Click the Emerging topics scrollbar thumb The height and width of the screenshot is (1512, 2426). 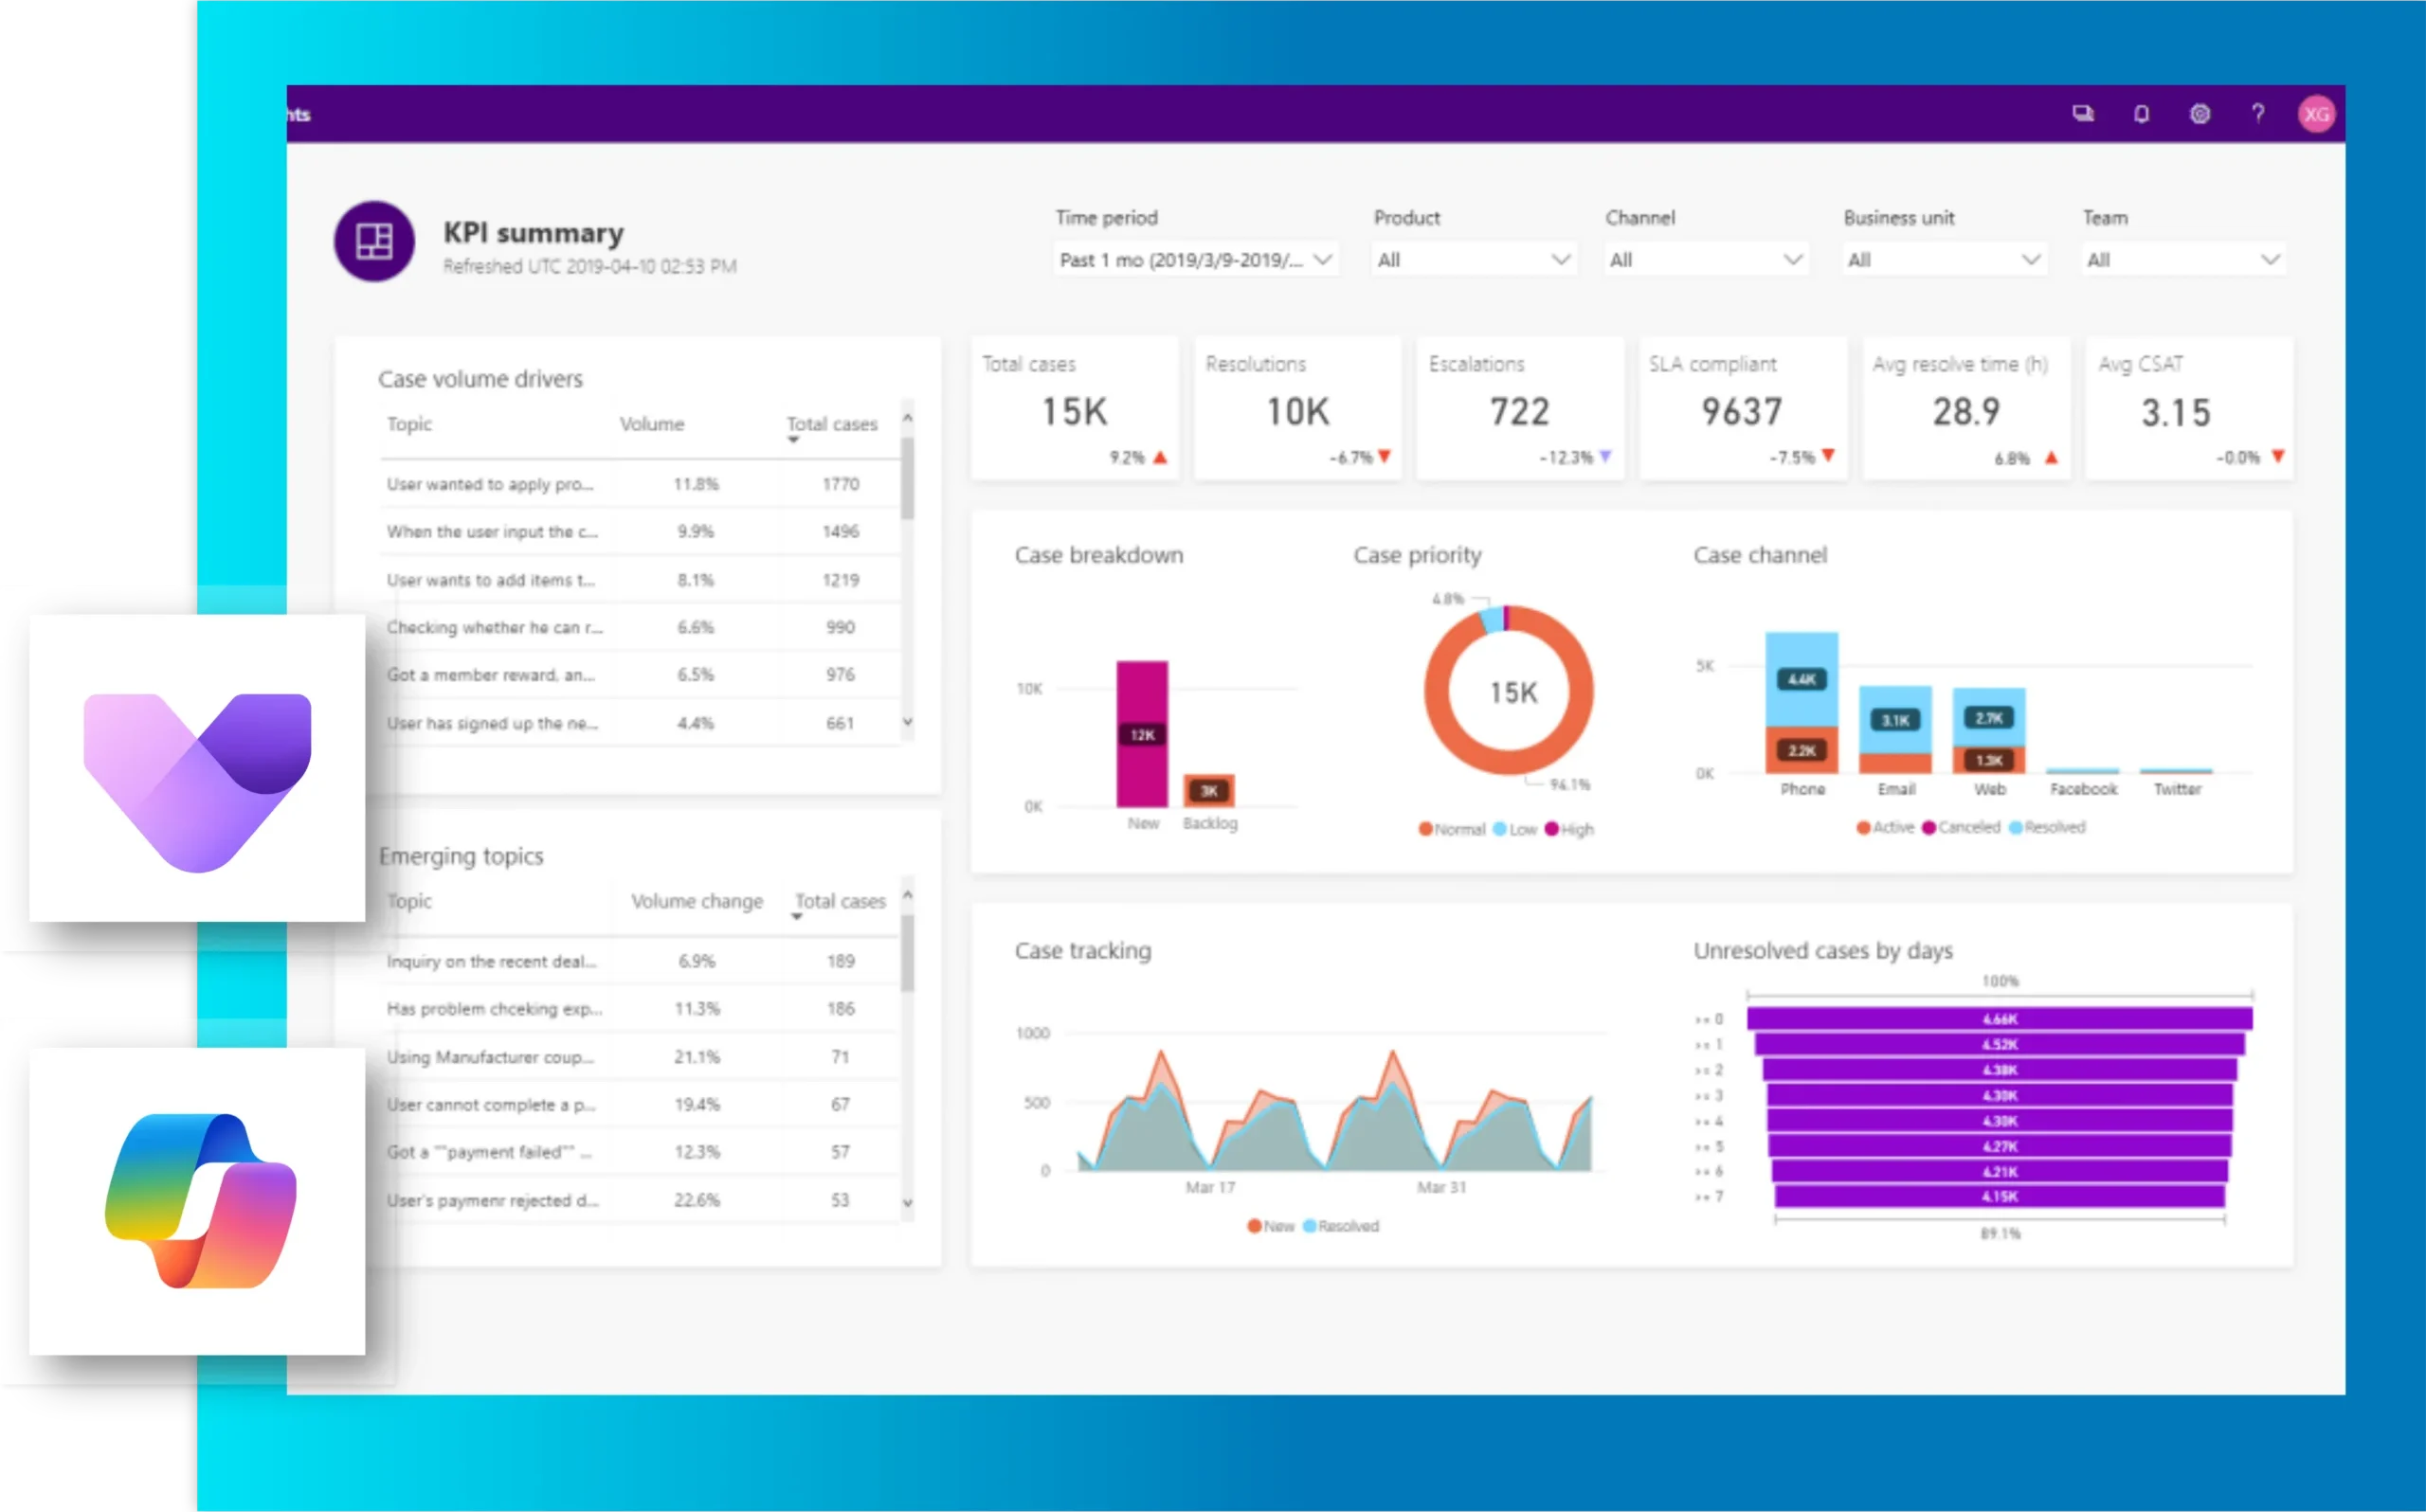pyautogui.click(x=907, y=954)
